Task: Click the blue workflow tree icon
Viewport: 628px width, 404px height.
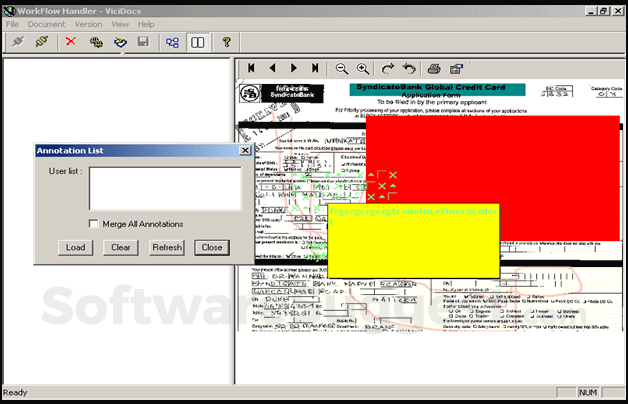Action: tap(172, 42)
